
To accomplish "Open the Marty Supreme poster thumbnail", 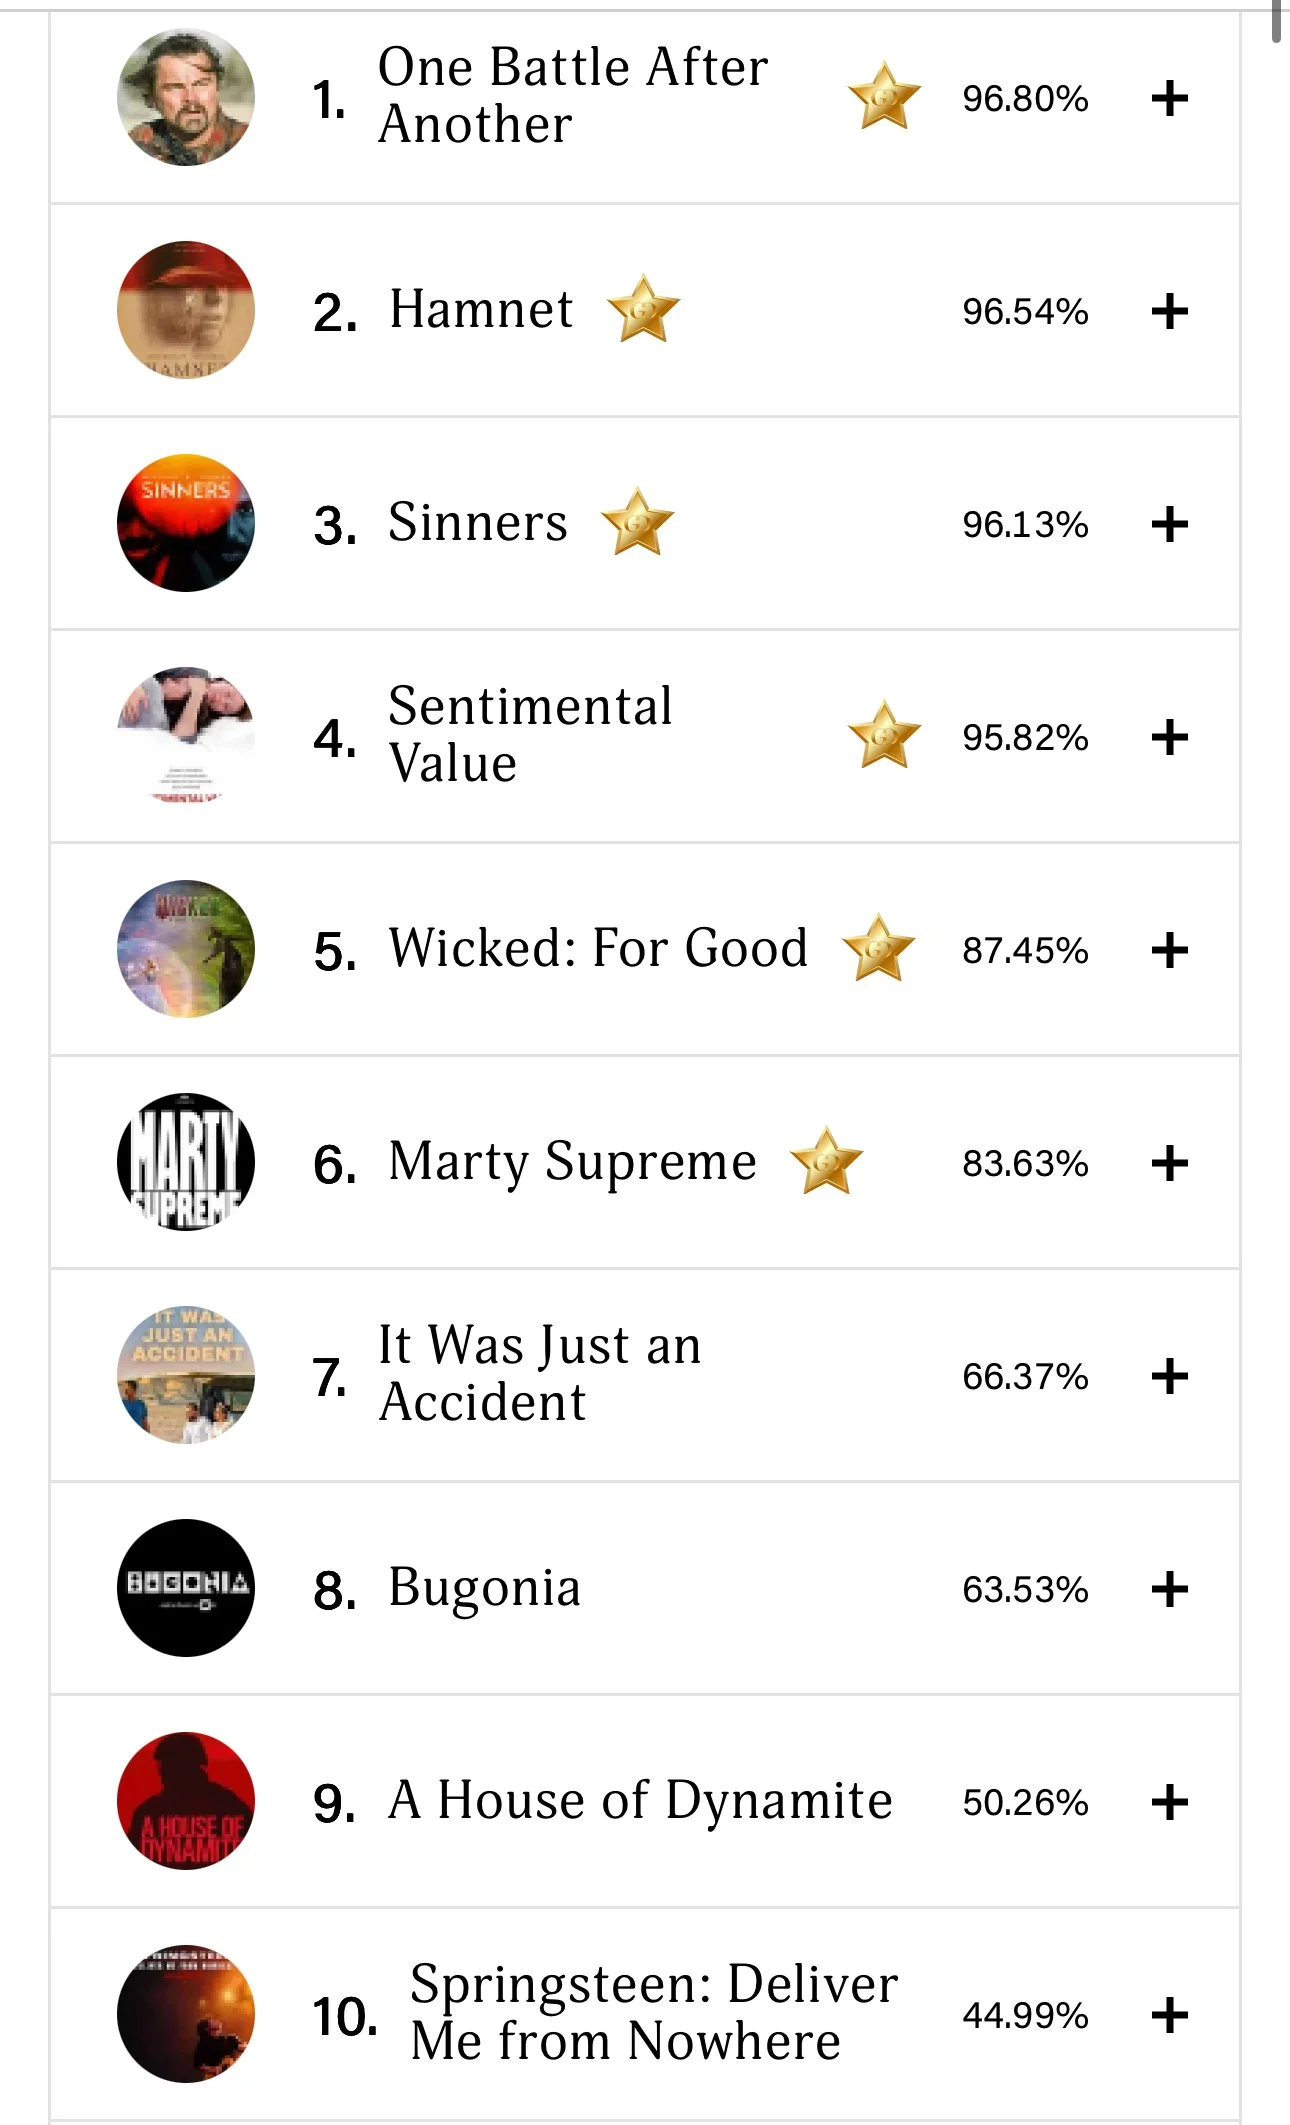I will (186, 1162).
